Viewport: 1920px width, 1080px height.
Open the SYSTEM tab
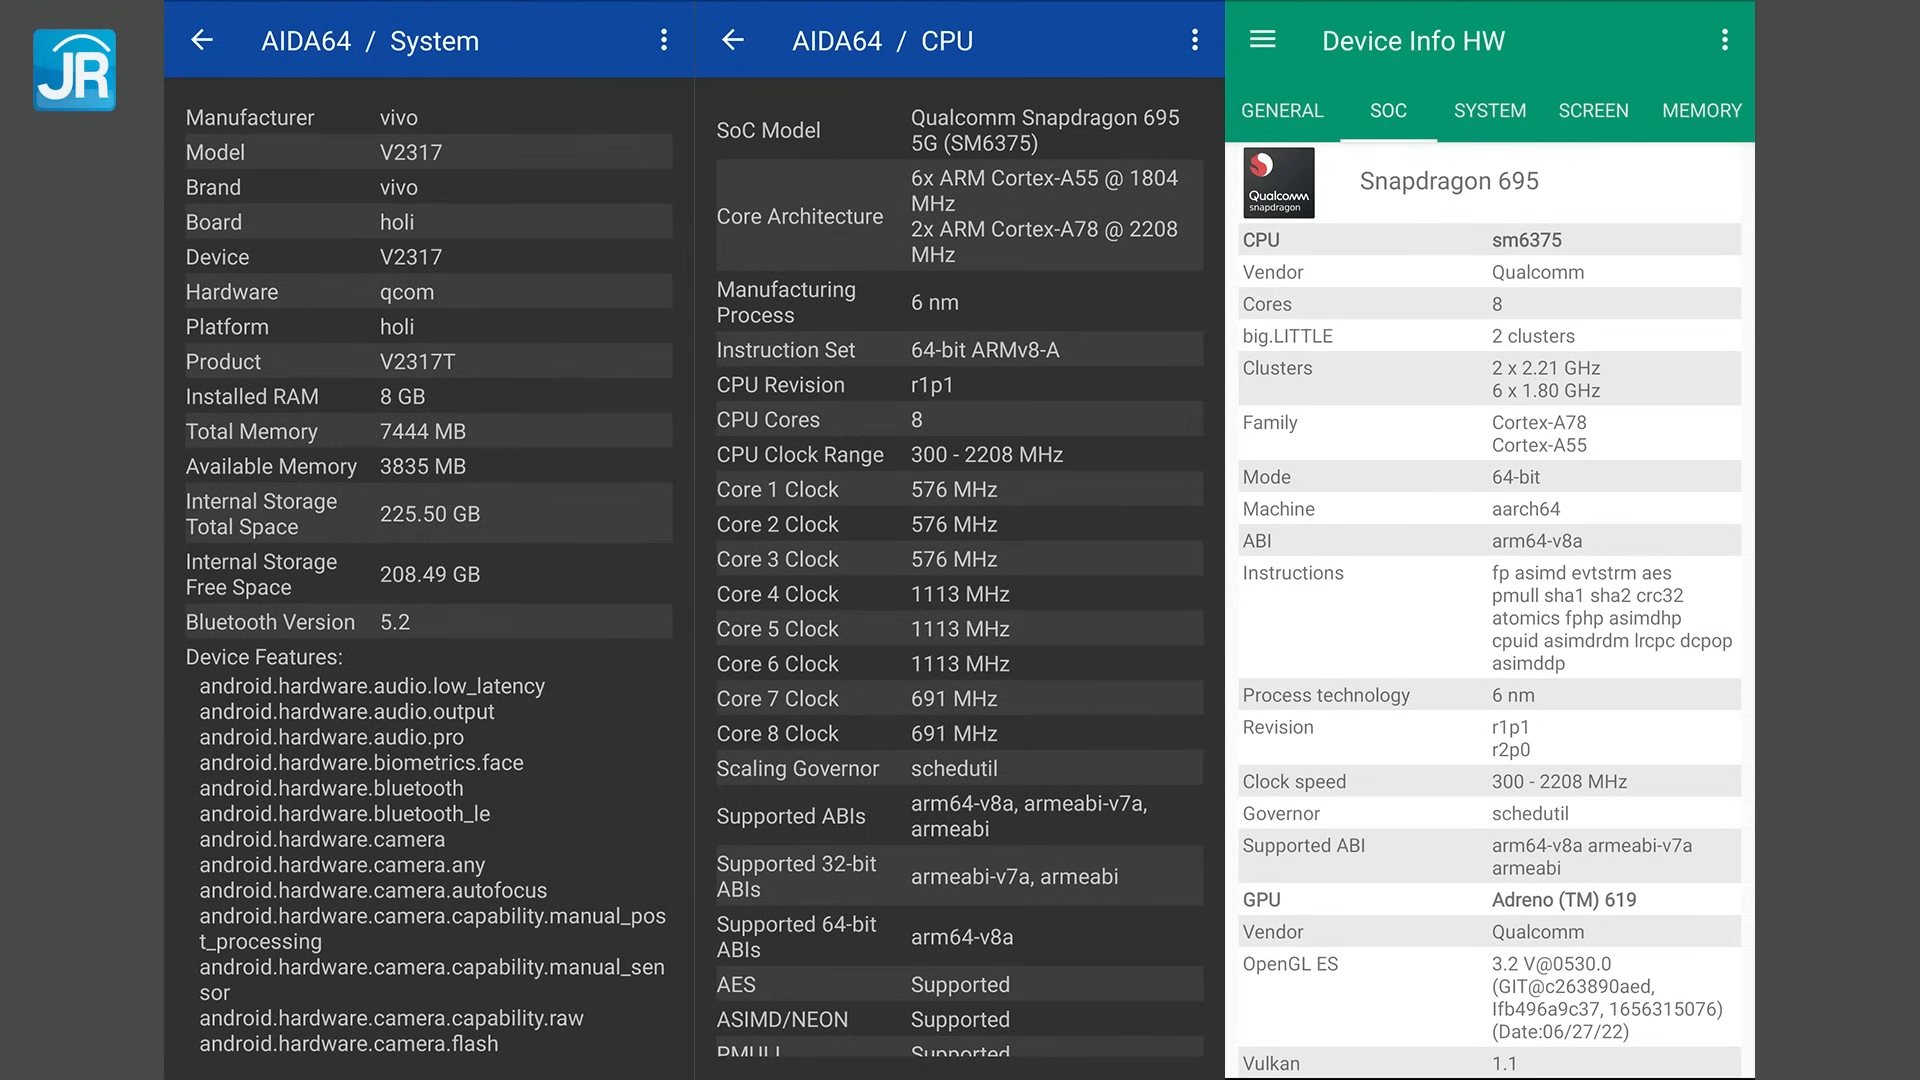(1489, 111)
